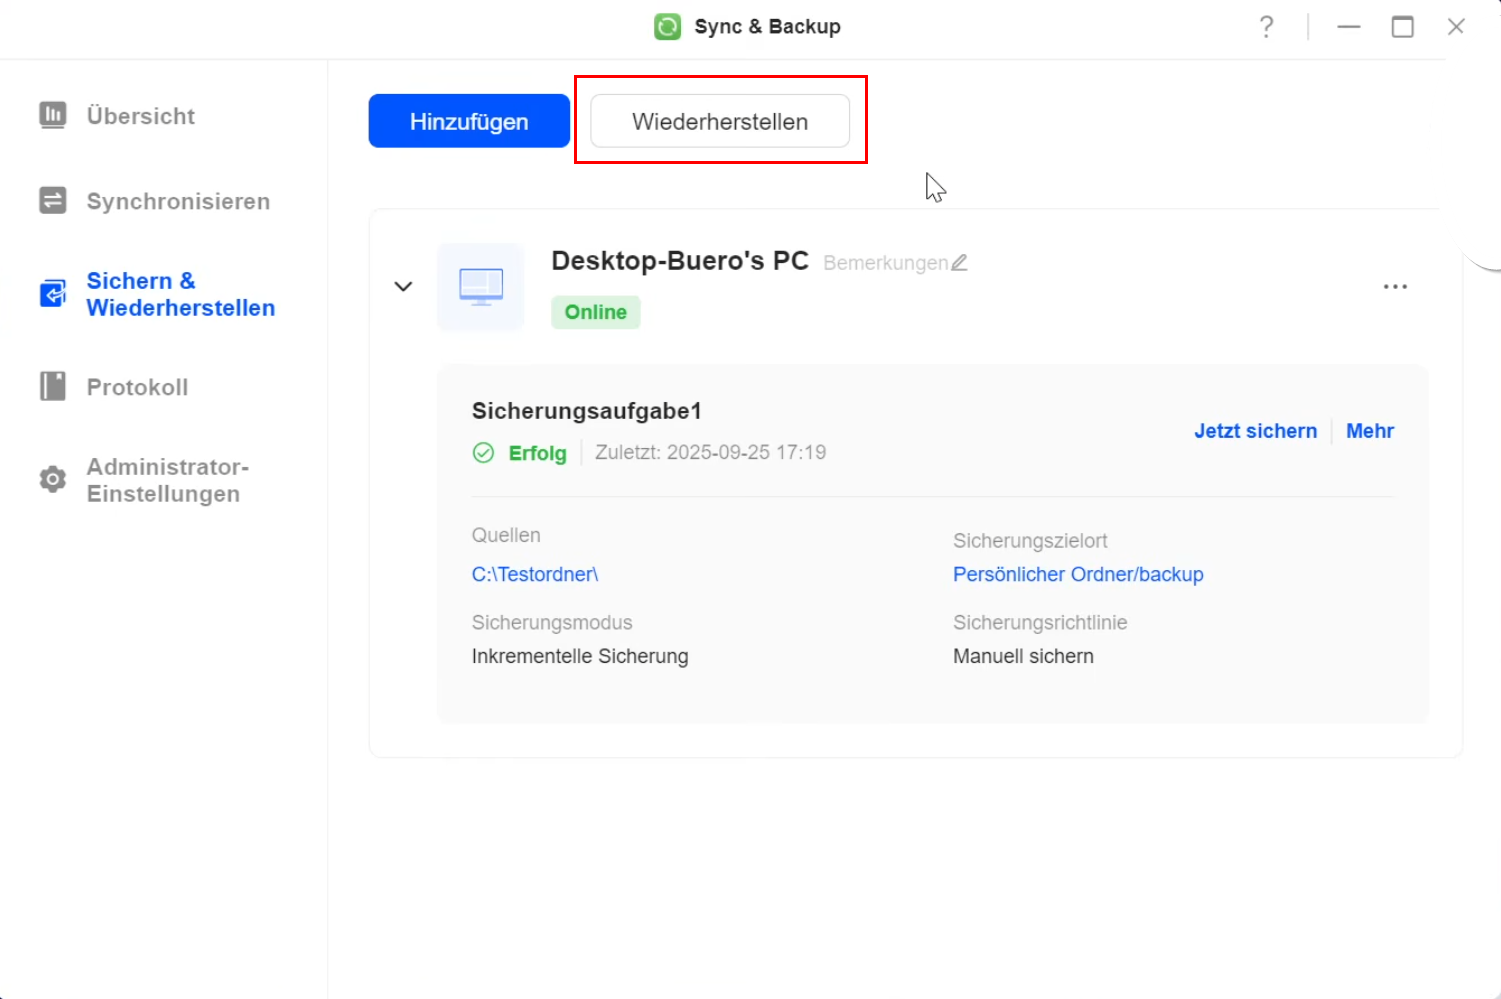
Task: Open Persönlicher Ordner/backup destination link
Action: 1078,574
